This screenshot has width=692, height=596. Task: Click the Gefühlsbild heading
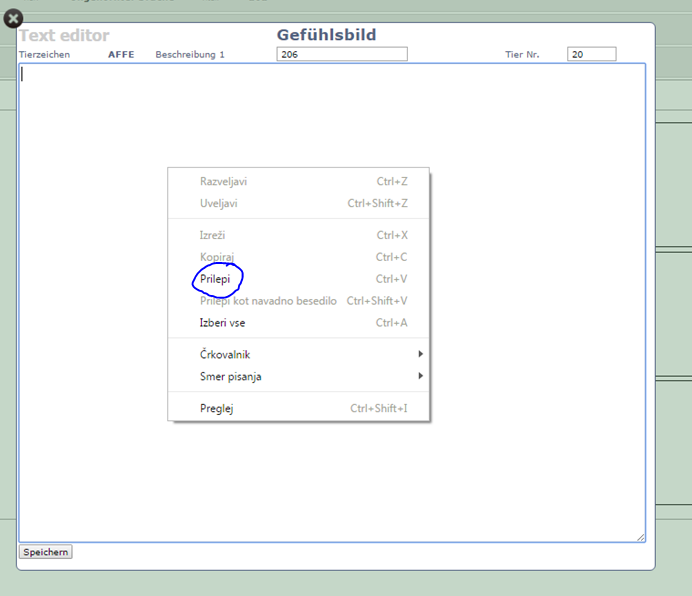click(326, 35)
